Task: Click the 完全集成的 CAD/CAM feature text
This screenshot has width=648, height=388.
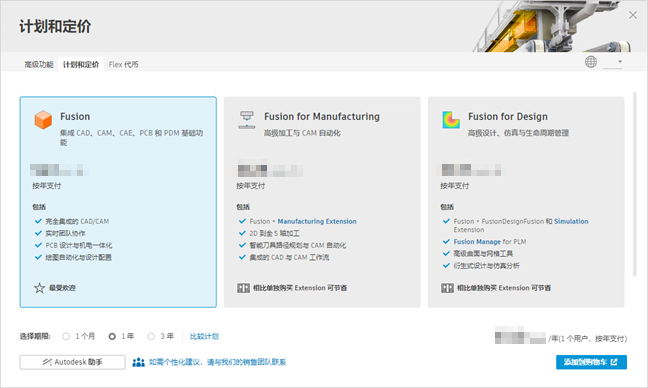Action: coord(77,221)
